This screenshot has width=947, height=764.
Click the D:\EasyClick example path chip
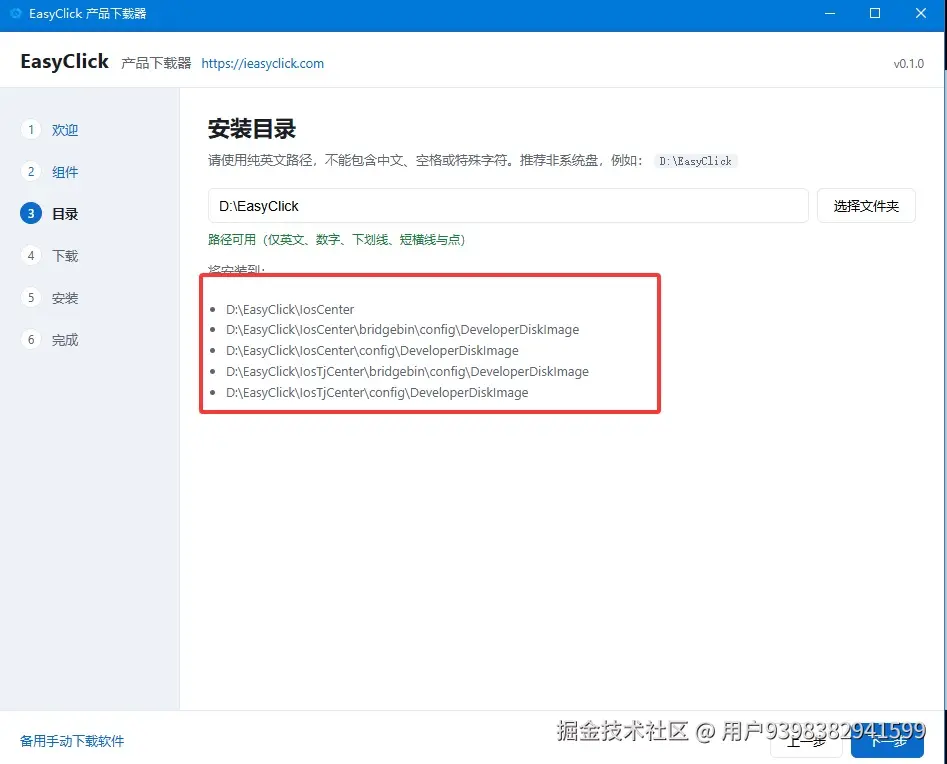[695, 161]
